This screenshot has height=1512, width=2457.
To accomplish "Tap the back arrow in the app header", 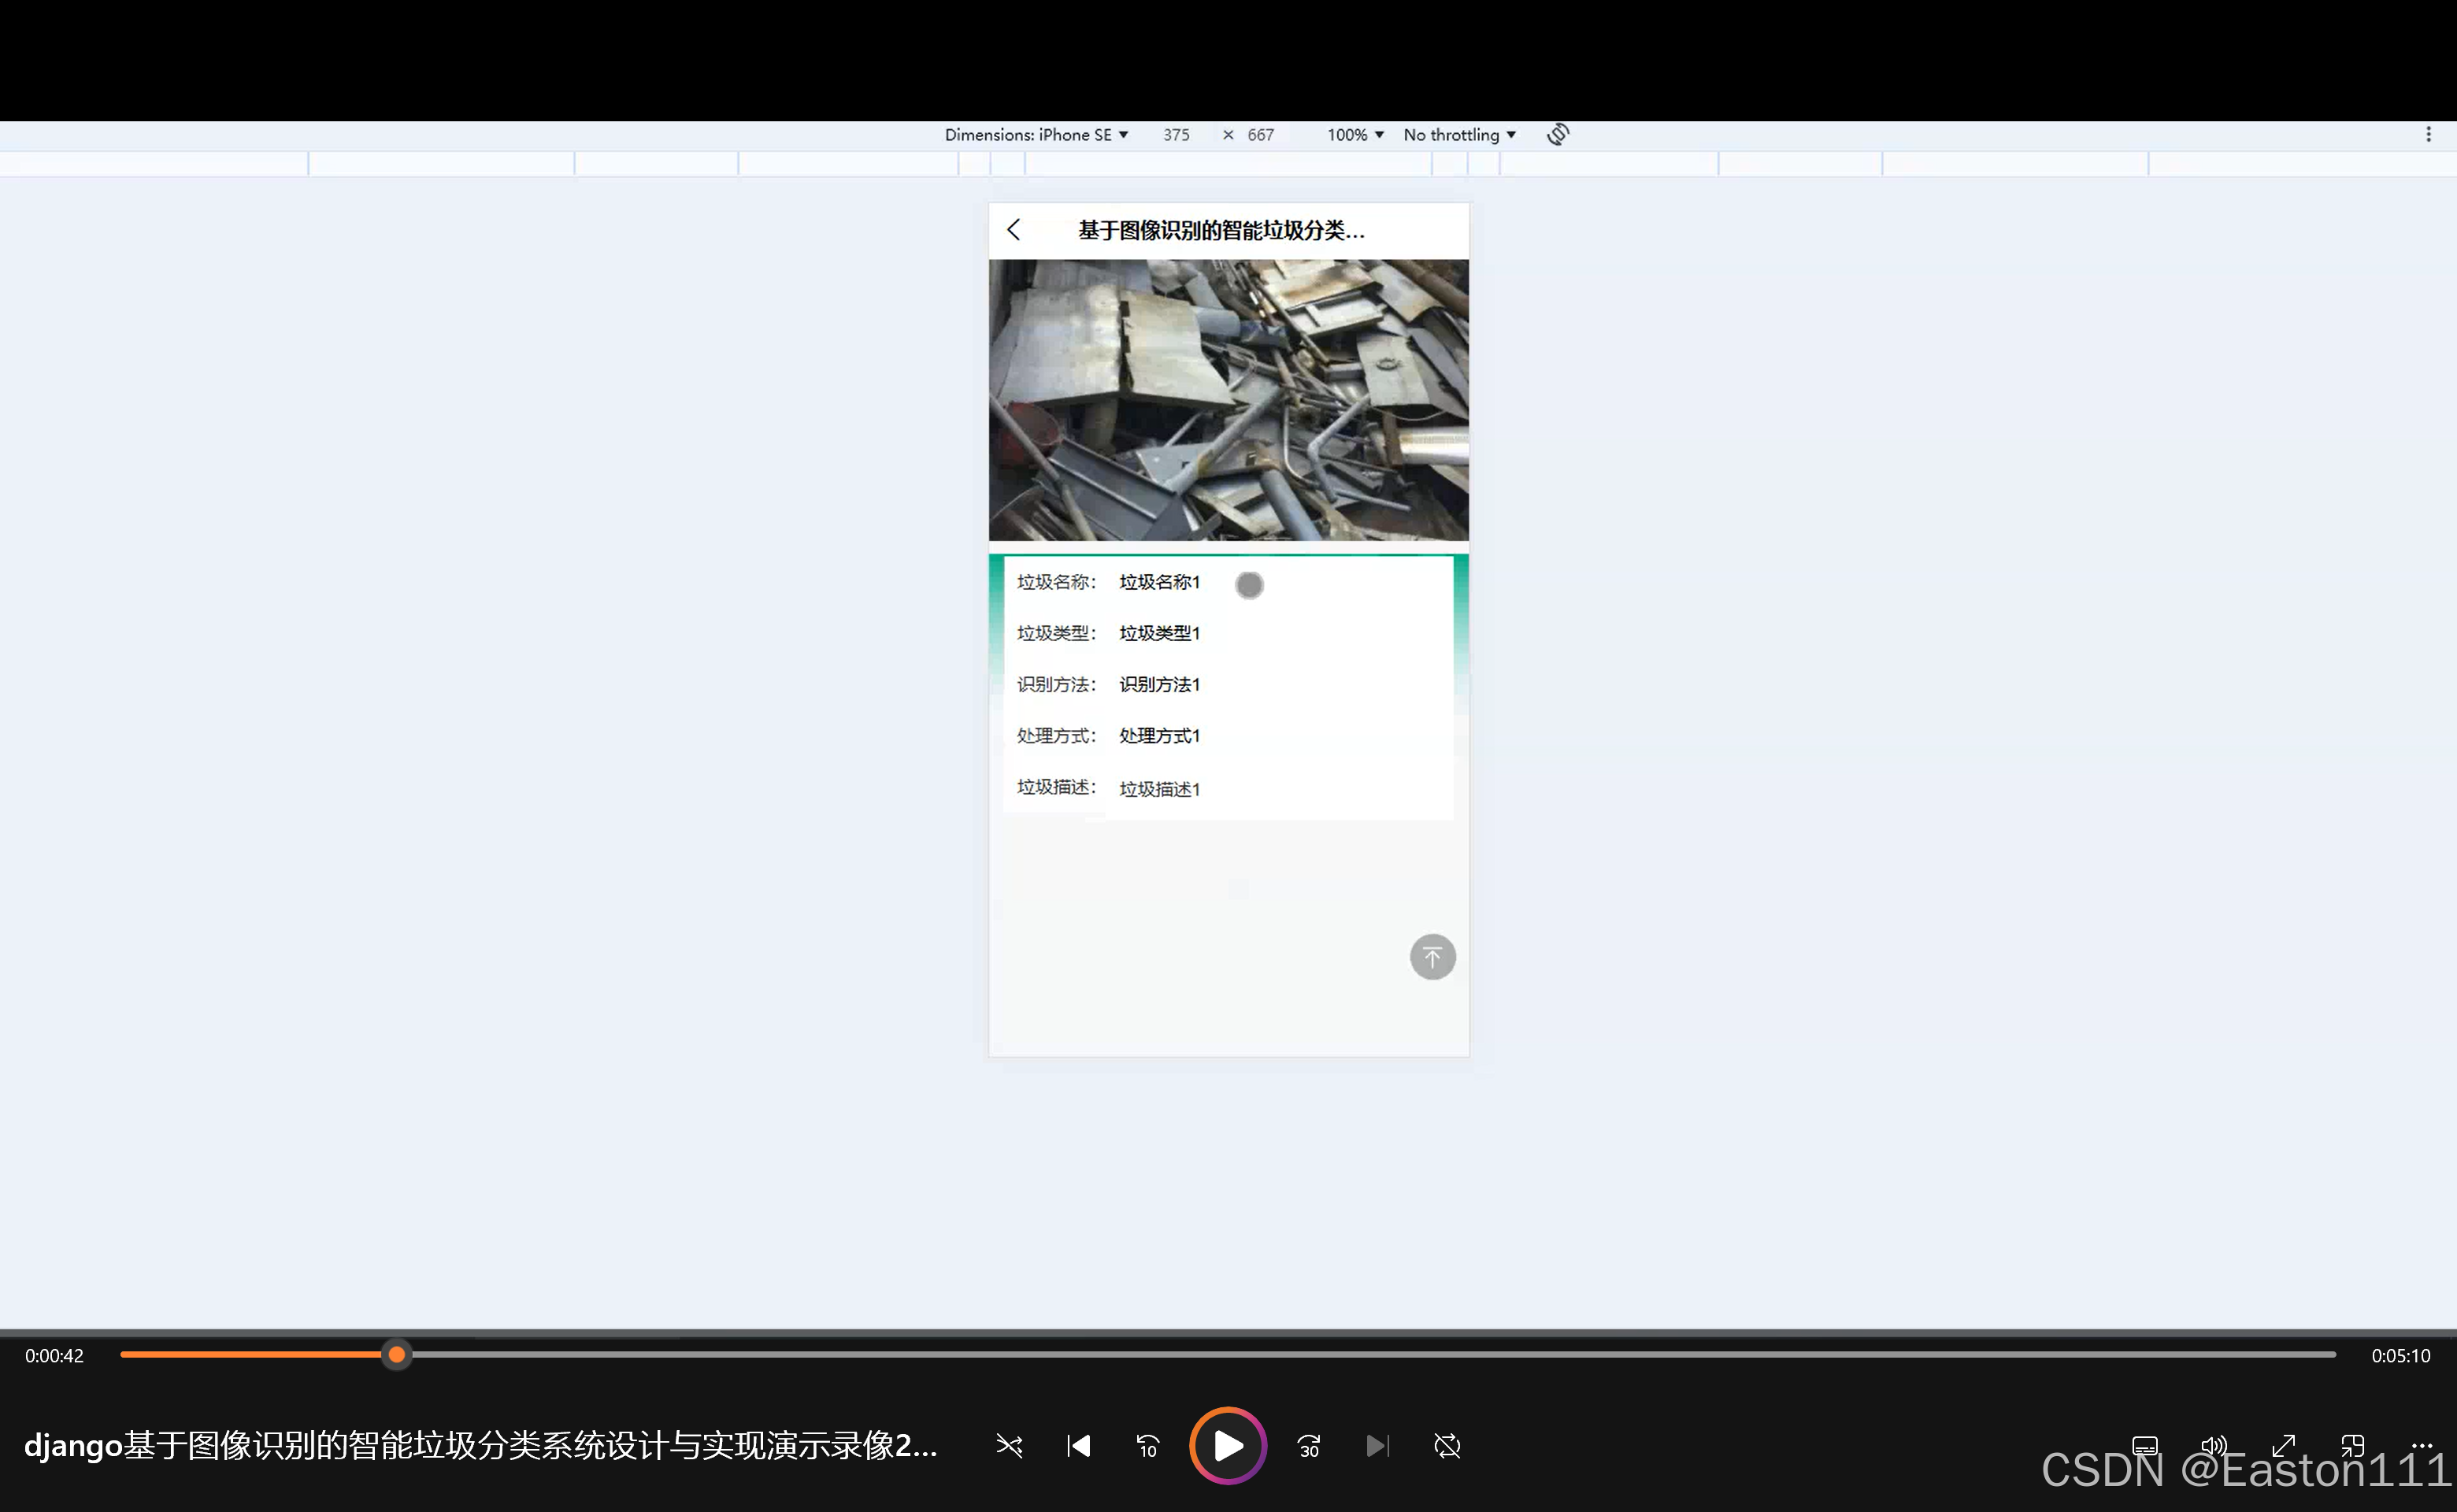I will (1013, 230).
